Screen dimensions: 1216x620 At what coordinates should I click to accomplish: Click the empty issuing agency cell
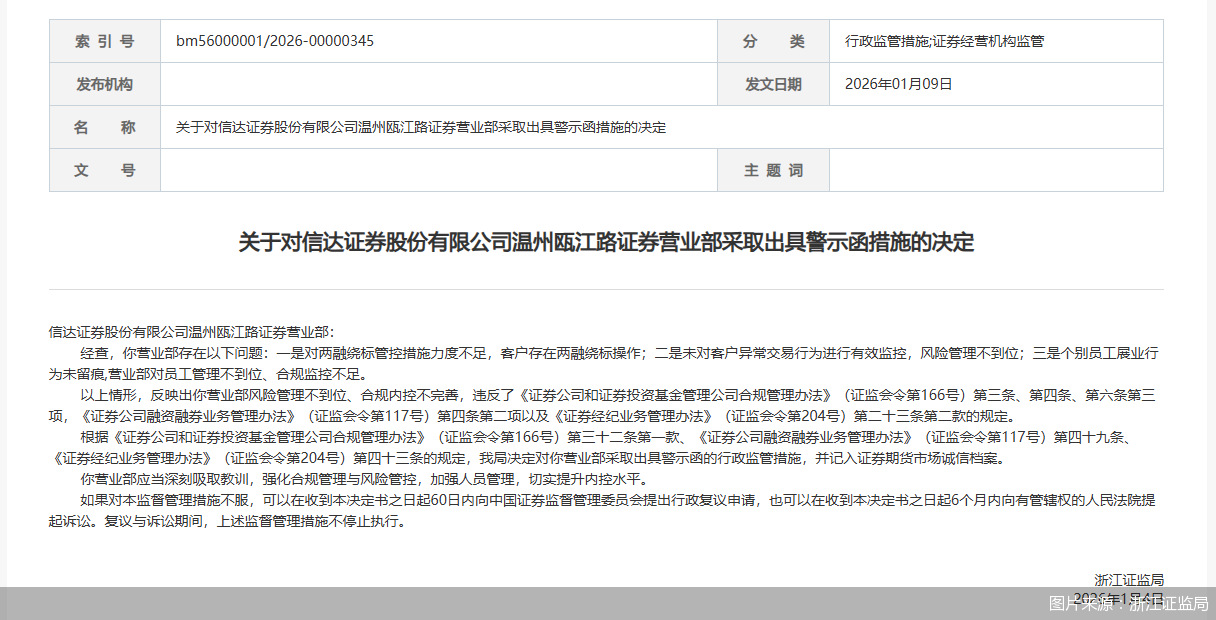438,84
